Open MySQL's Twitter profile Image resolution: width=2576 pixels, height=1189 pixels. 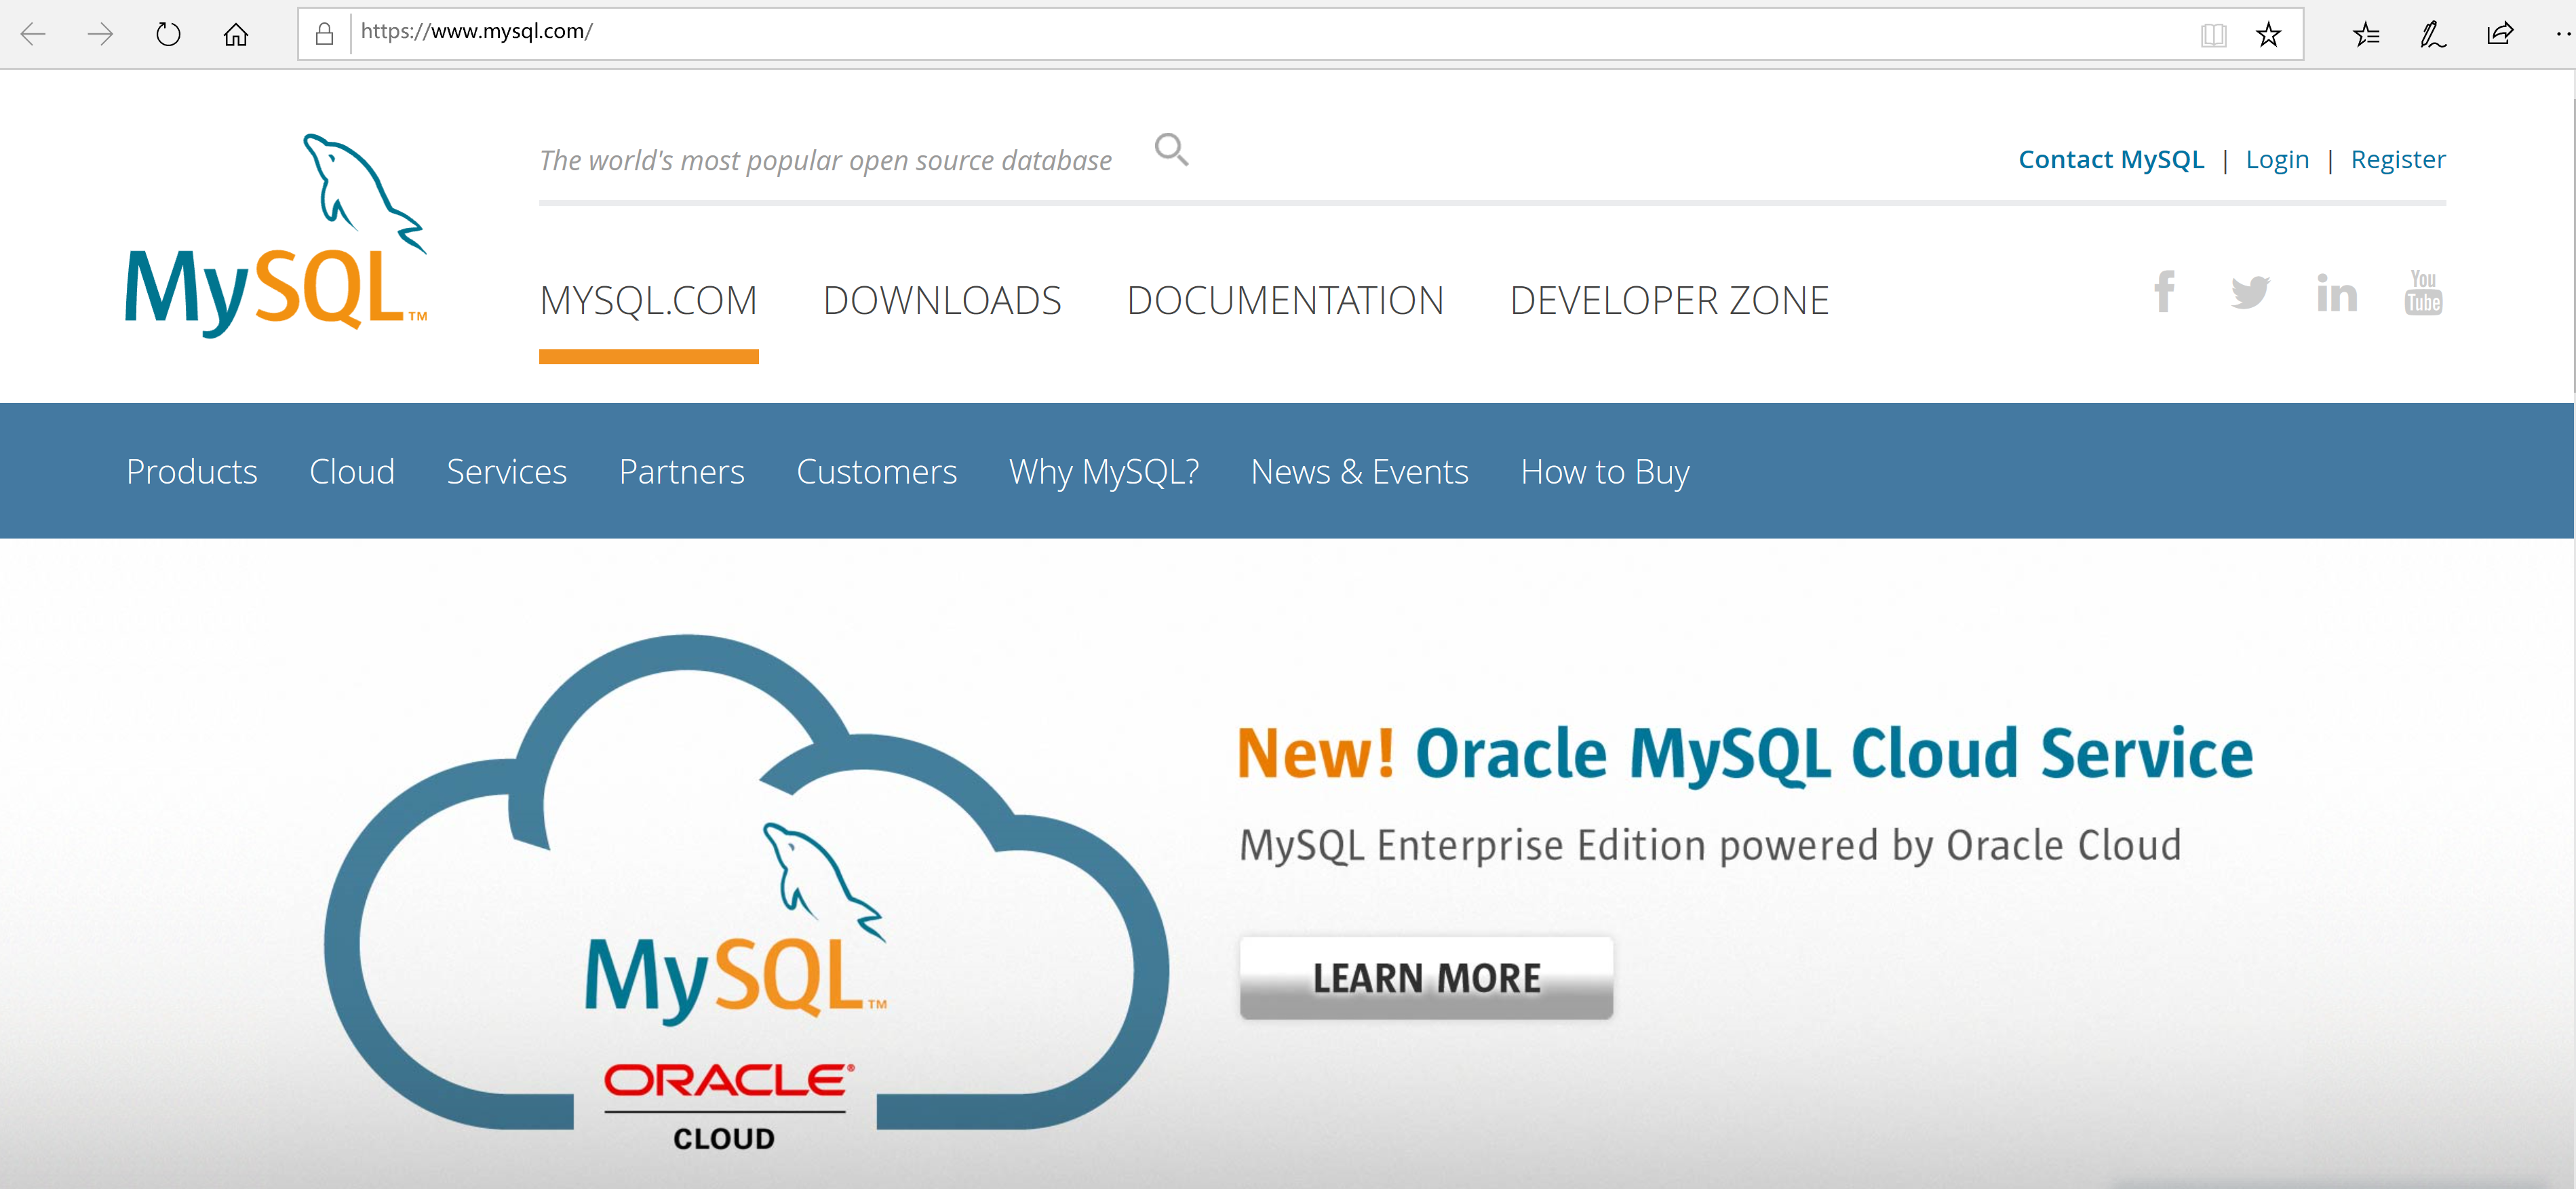pos(2250,293)
